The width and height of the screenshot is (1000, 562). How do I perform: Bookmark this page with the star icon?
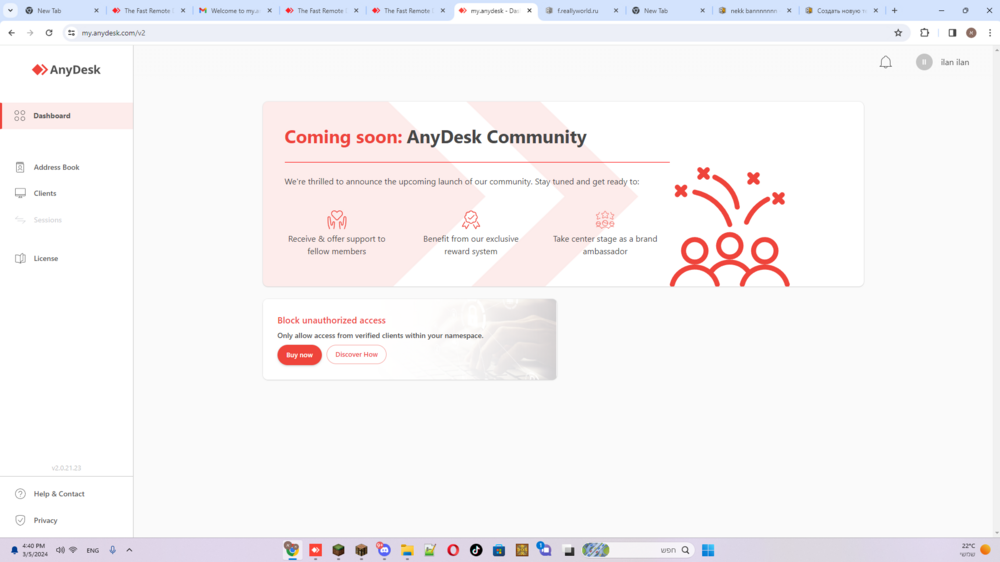point(898,33)
